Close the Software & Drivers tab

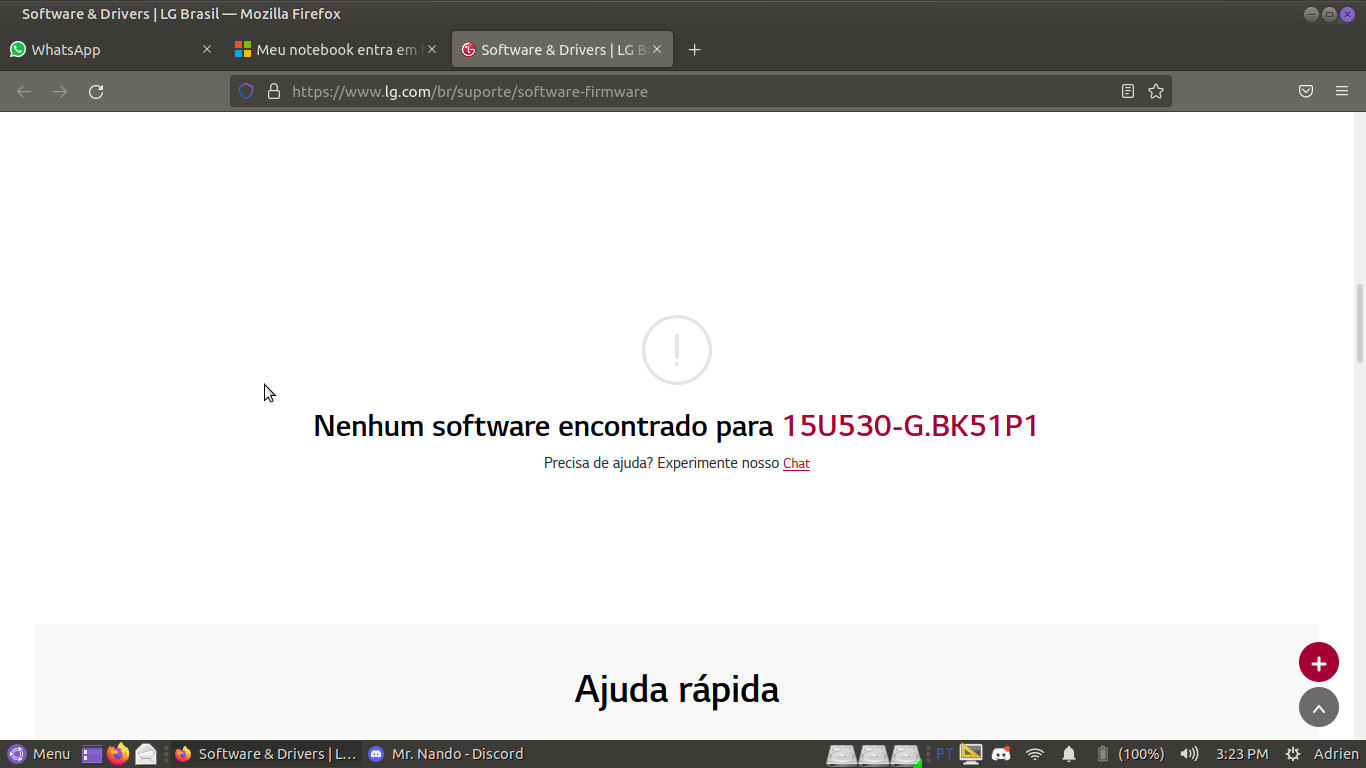(x=657, y=49)
